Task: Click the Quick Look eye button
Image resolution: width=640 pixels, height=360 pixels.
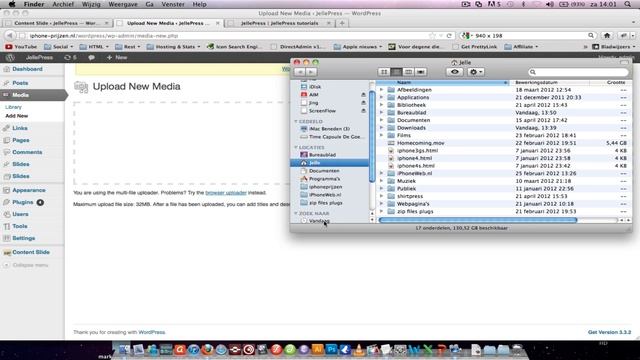Action: point(455,72)
